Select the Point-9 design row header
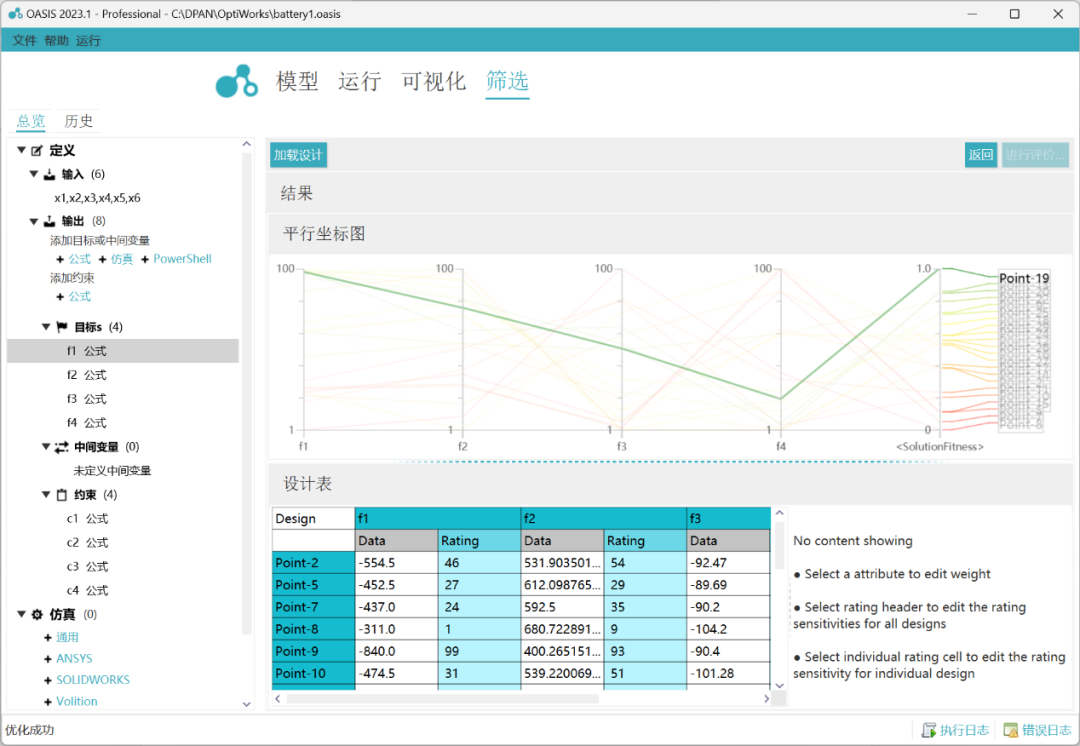This screenshot has height=746, width=1080. point(313,651)
